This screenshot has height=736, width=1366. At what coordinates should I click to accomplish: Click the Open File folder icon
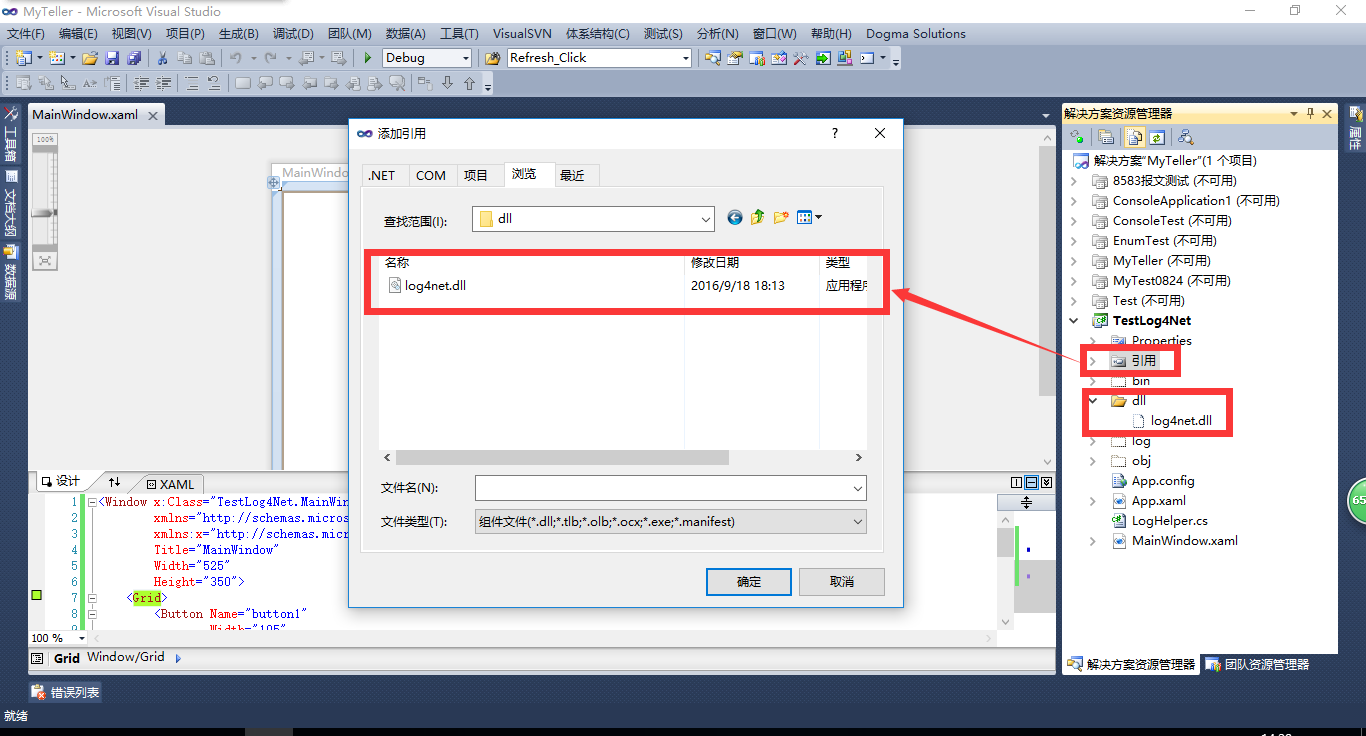(90, 58)
